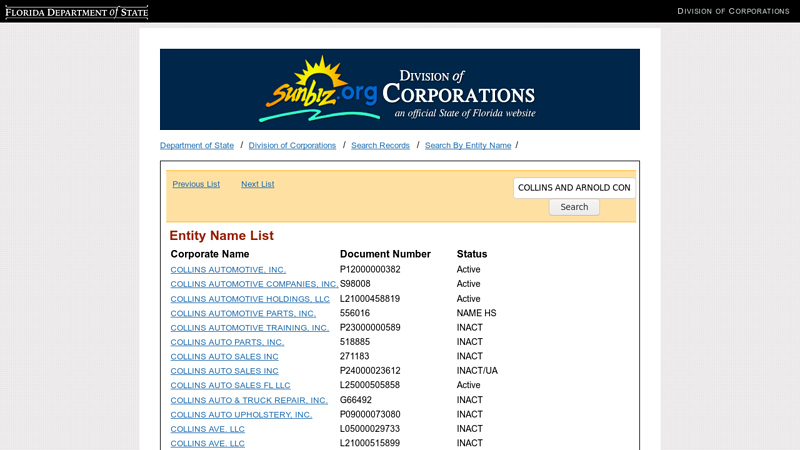Open COLLINS AUTO PARTS, INC. record
The height and width of the screenshot is (450, 800).
[227, 342]
